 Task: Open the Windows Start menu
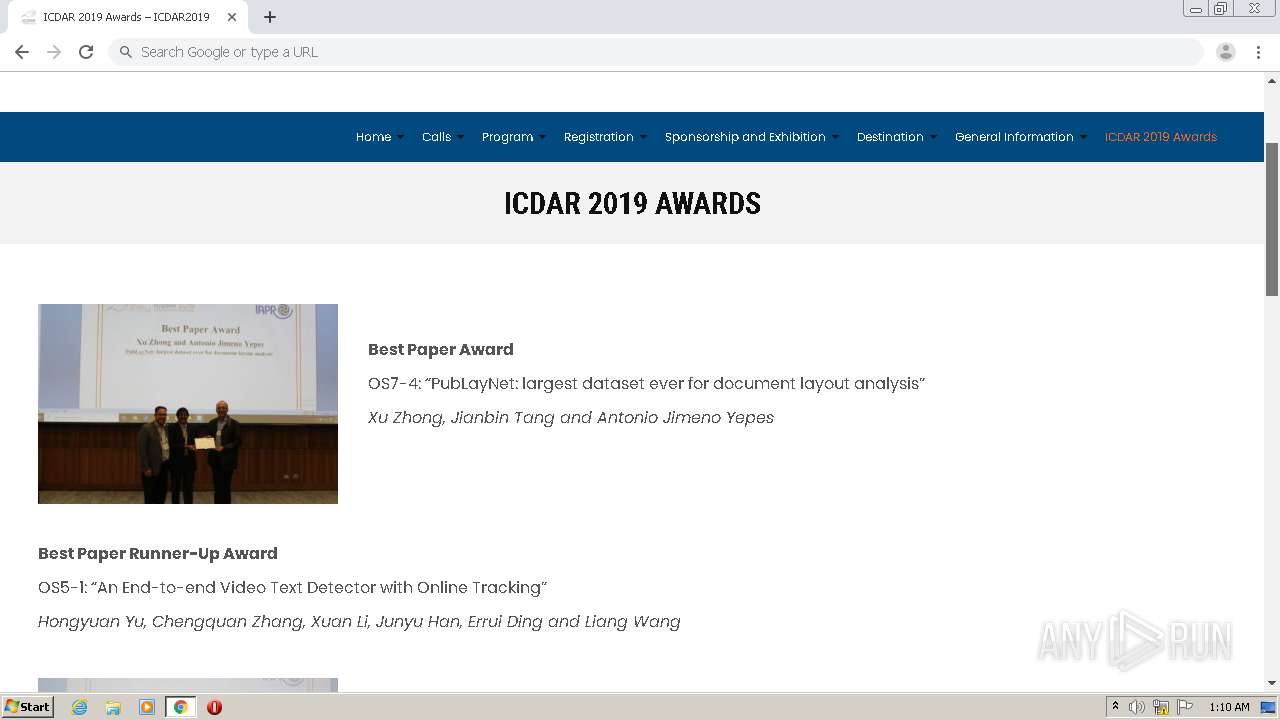[x=28, y=707]
